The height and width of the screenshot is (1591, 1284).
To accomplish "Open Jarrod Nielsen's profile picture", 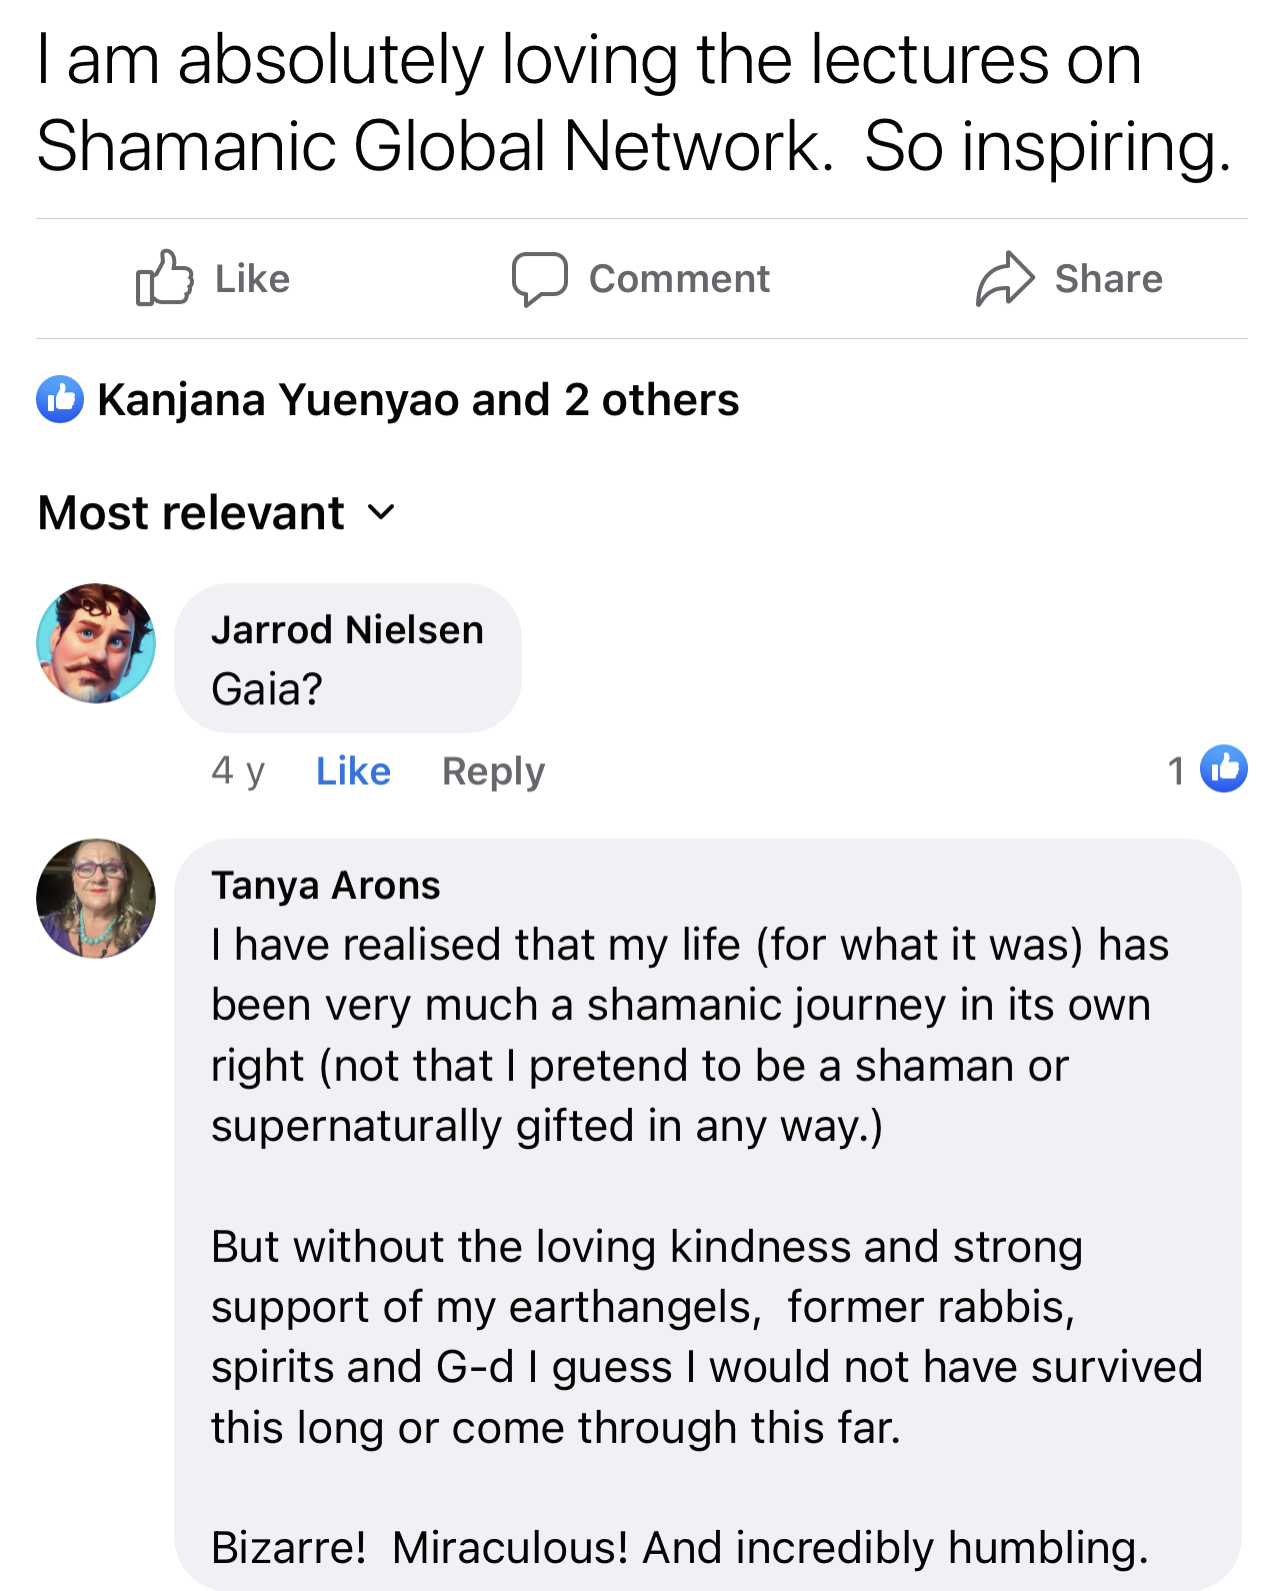I will click(96, 643).
